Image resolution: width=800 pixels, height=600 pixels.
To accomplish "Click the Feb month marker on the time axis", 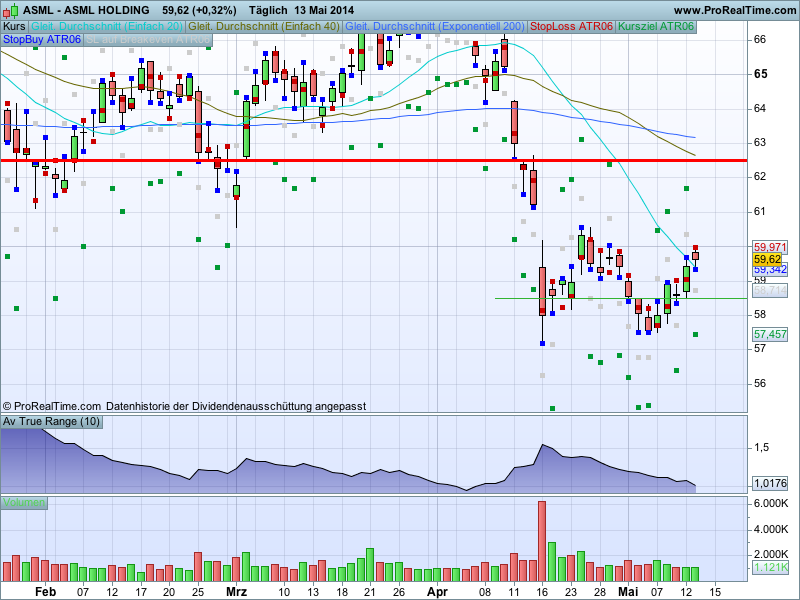I will pyautogui.click(x=45, y=592).
